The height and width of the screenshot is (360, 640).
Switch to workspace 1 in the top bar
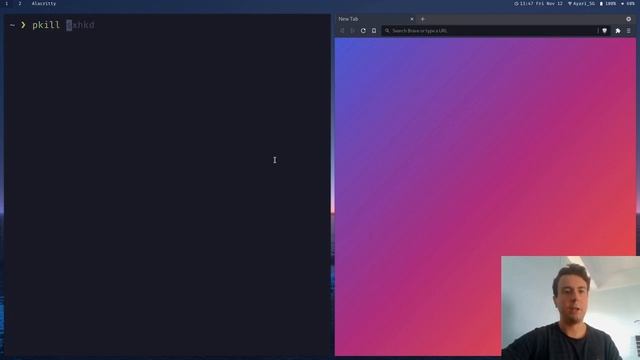[x=7, y=3]
